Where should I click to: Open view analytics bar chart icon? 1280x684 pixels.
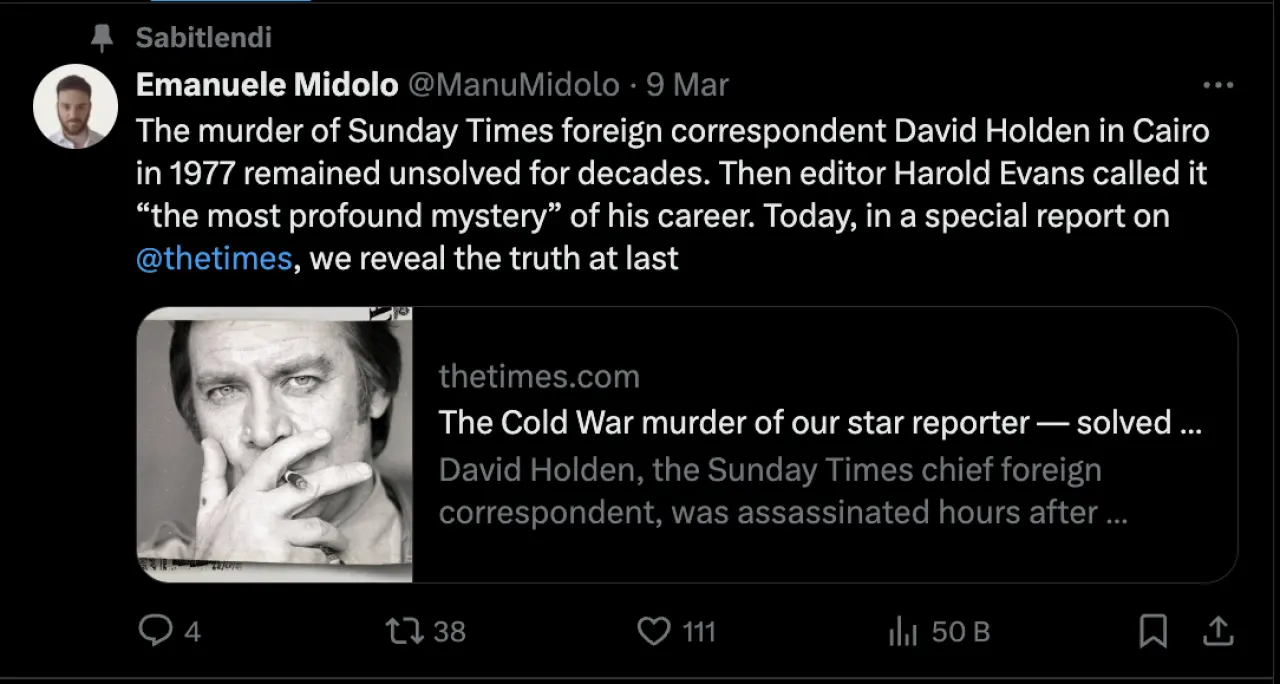tap(903, 631)
